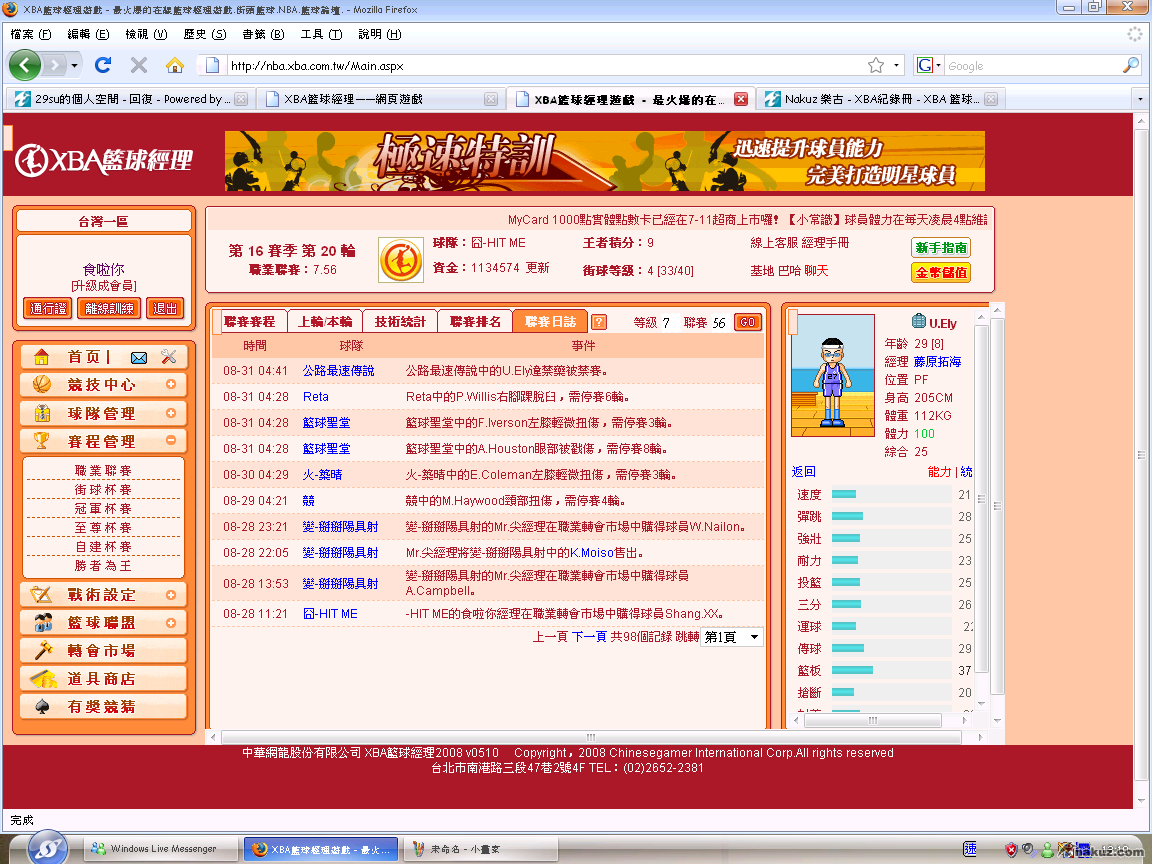Click the 極速特訓 banner advertisement
The image size is (1152, 864).
click(x=605, y=161)
